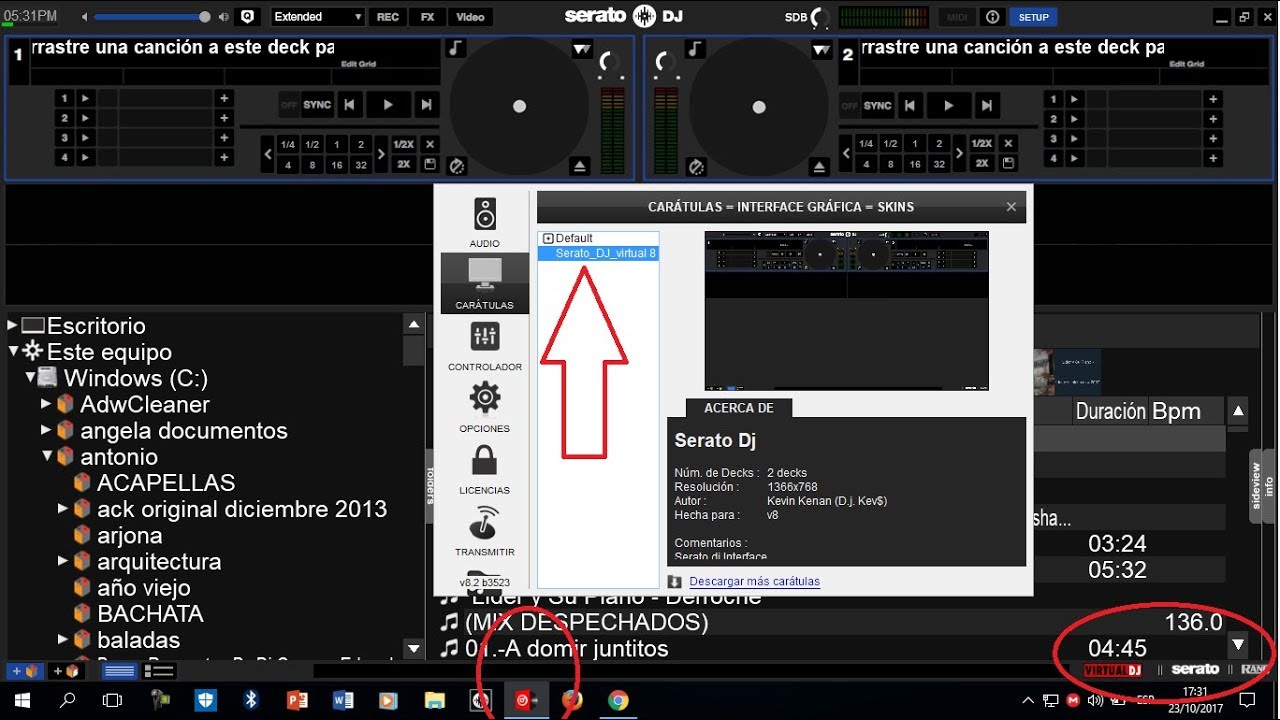Viewport: 1280px width, 720px height.
Task: Expand the Escritorio tree node
Action: (12, 325)
